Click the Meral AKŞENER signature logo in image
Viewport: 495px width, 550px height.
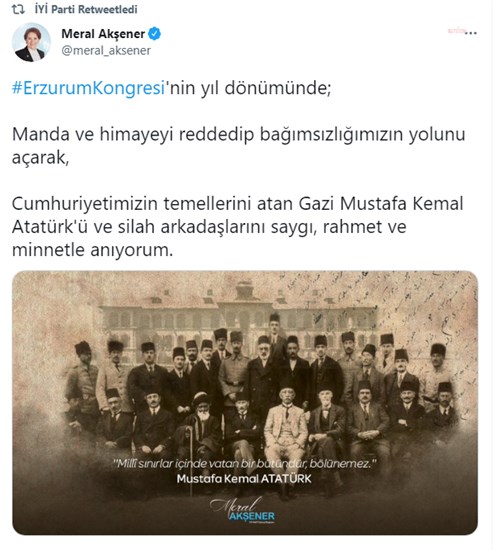click(x=243, y=510)
